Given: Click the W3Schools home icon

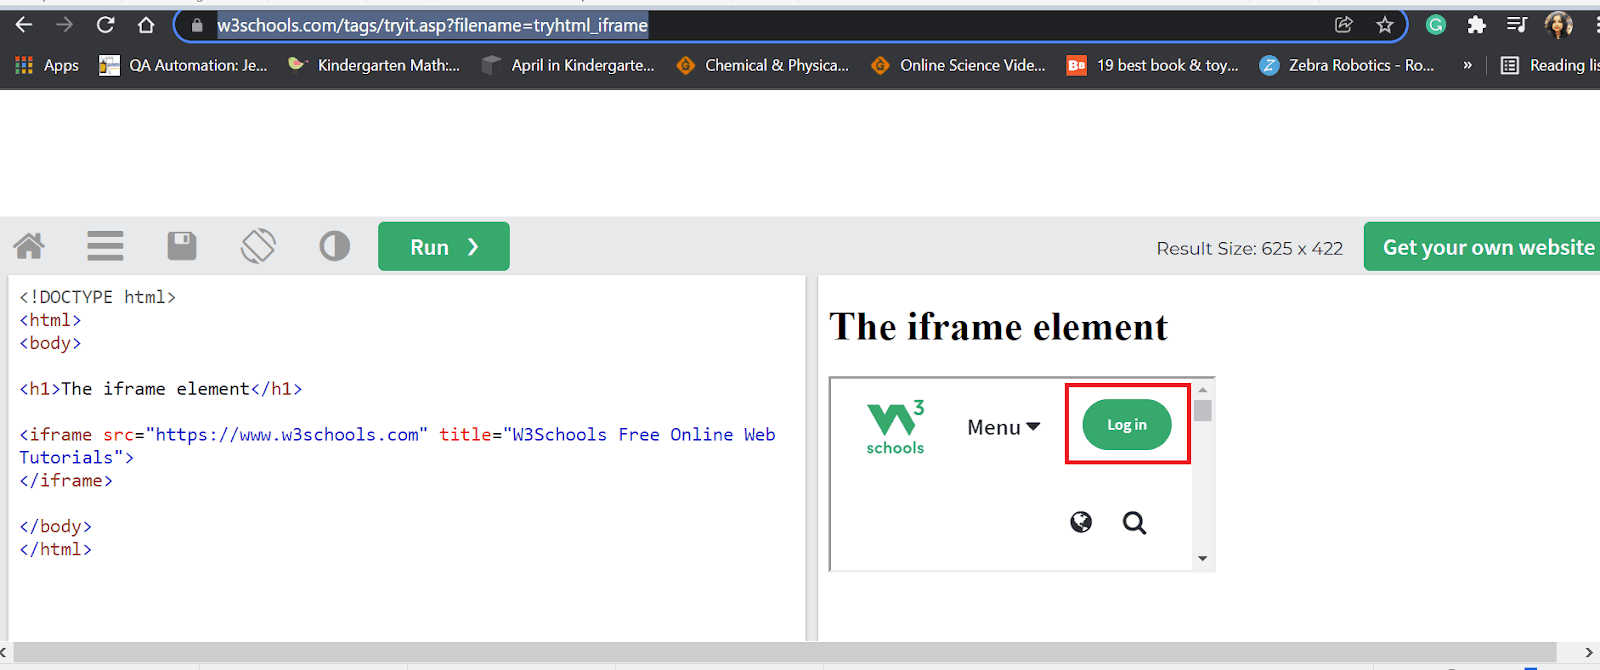Looking at the screenshot, I should (29, 246).
